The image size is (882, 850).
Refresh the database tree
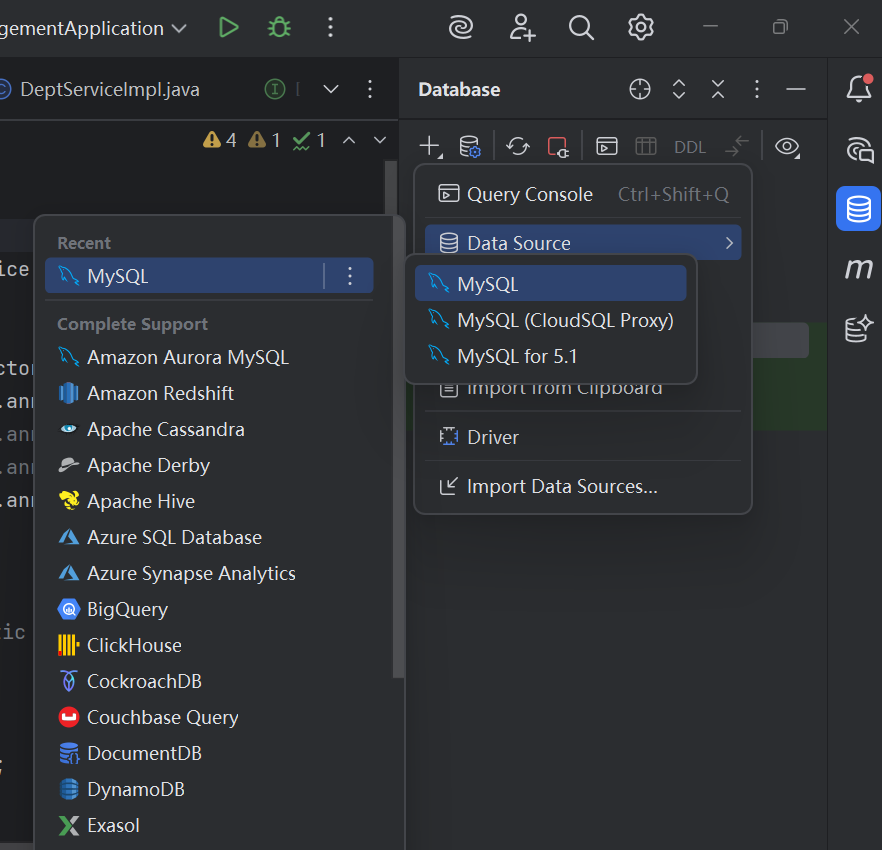518,146
